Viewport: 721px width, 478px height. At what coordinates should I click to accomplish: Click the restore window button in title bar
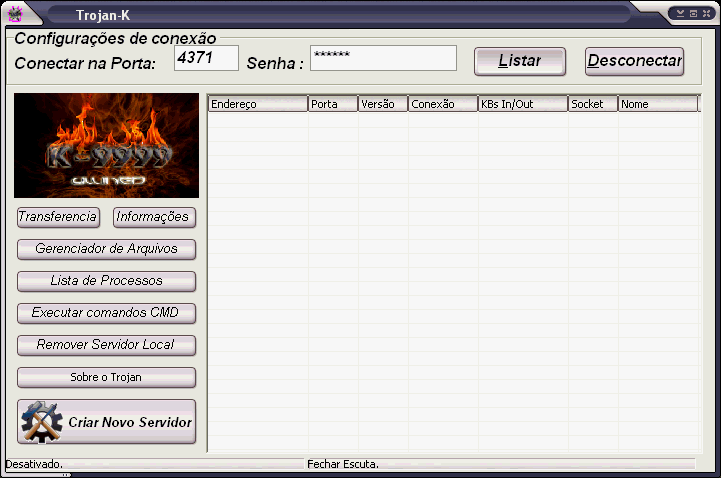pyautogui.click(x=692, y=13)
